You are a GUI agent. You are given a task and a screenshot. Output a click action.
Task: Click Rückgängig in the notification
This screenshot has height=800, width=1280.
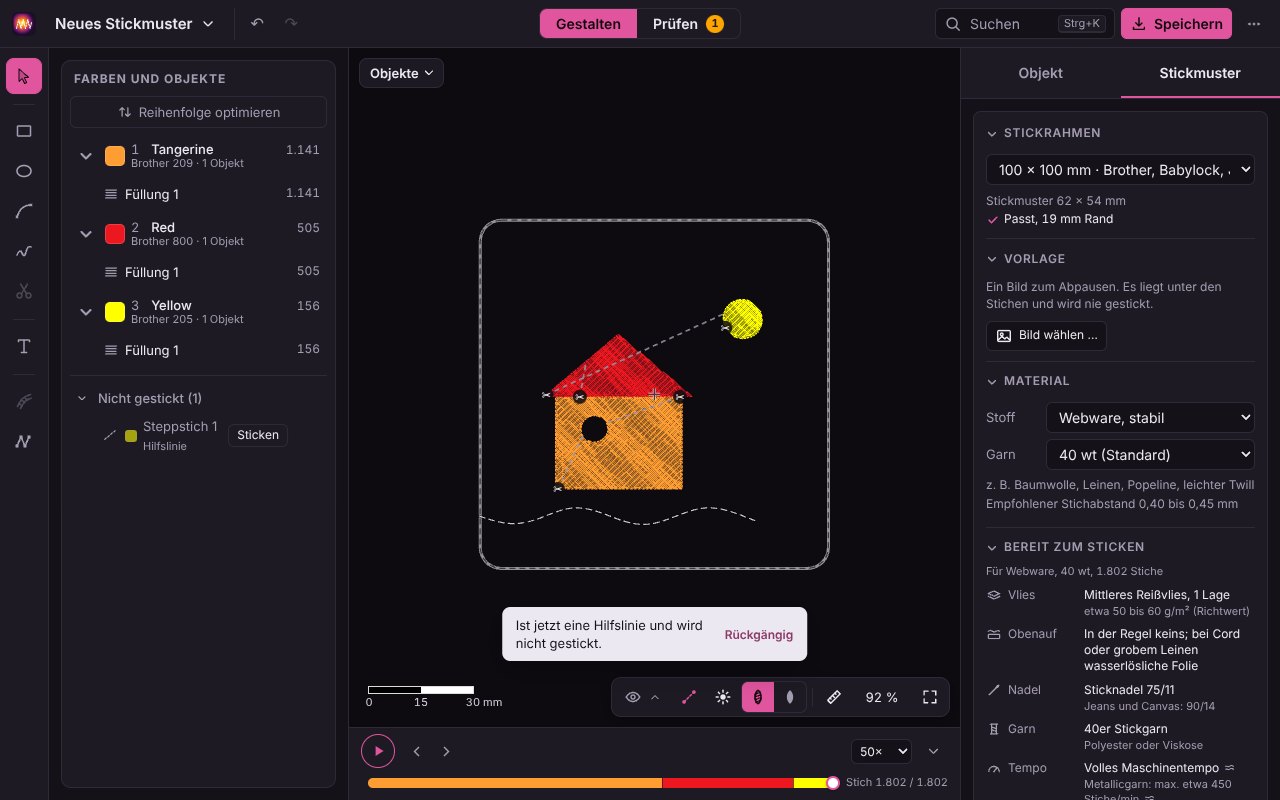tap(759, 635)
